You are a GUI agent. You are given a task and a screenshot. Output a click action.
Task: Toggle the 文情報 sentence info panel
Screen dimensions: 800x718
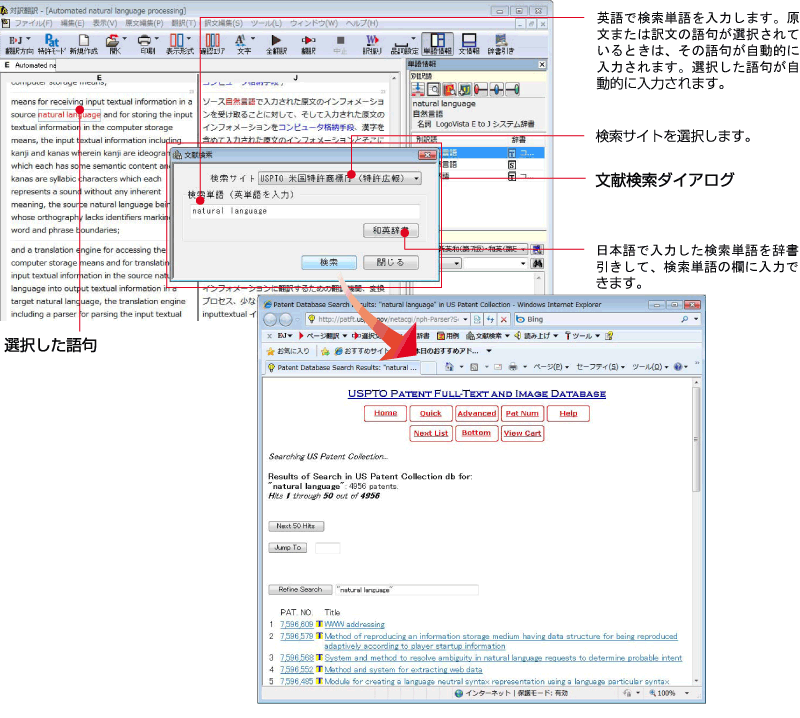point(469,42)
